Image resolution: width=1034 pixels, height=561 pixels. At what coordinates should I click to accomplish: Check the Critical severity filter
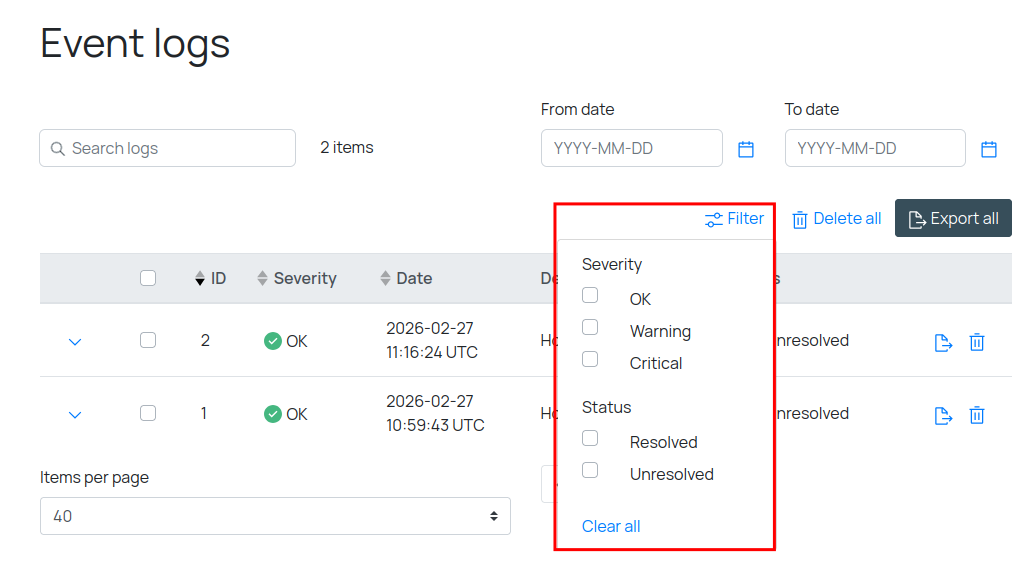point(590,359)
